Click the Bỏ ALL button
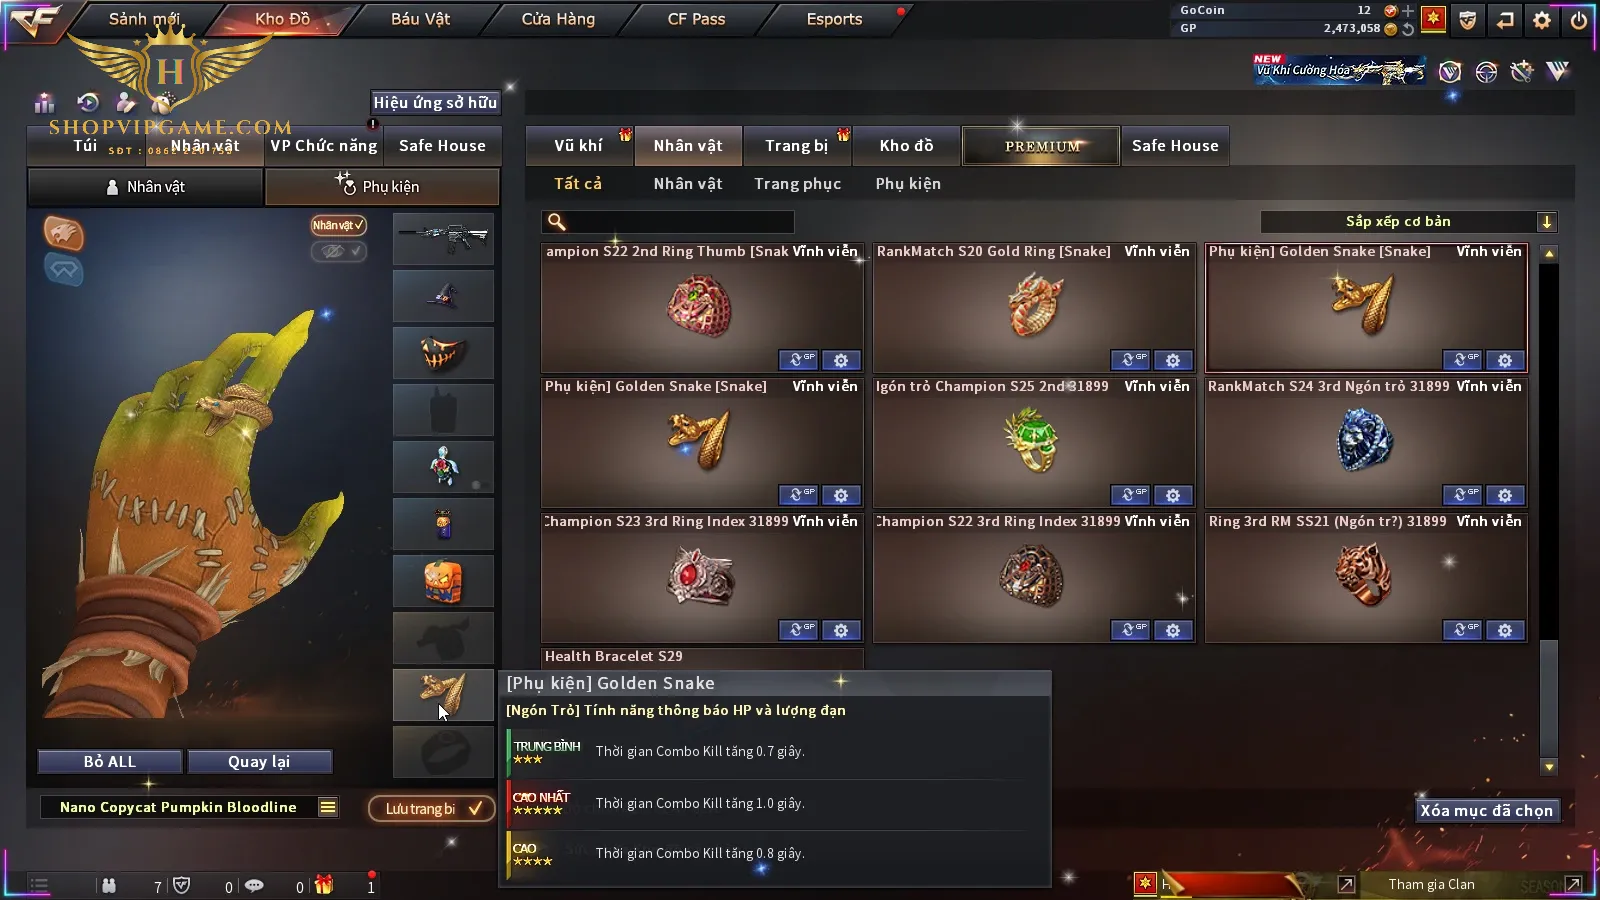The image size is (1600, 900). 110,762
